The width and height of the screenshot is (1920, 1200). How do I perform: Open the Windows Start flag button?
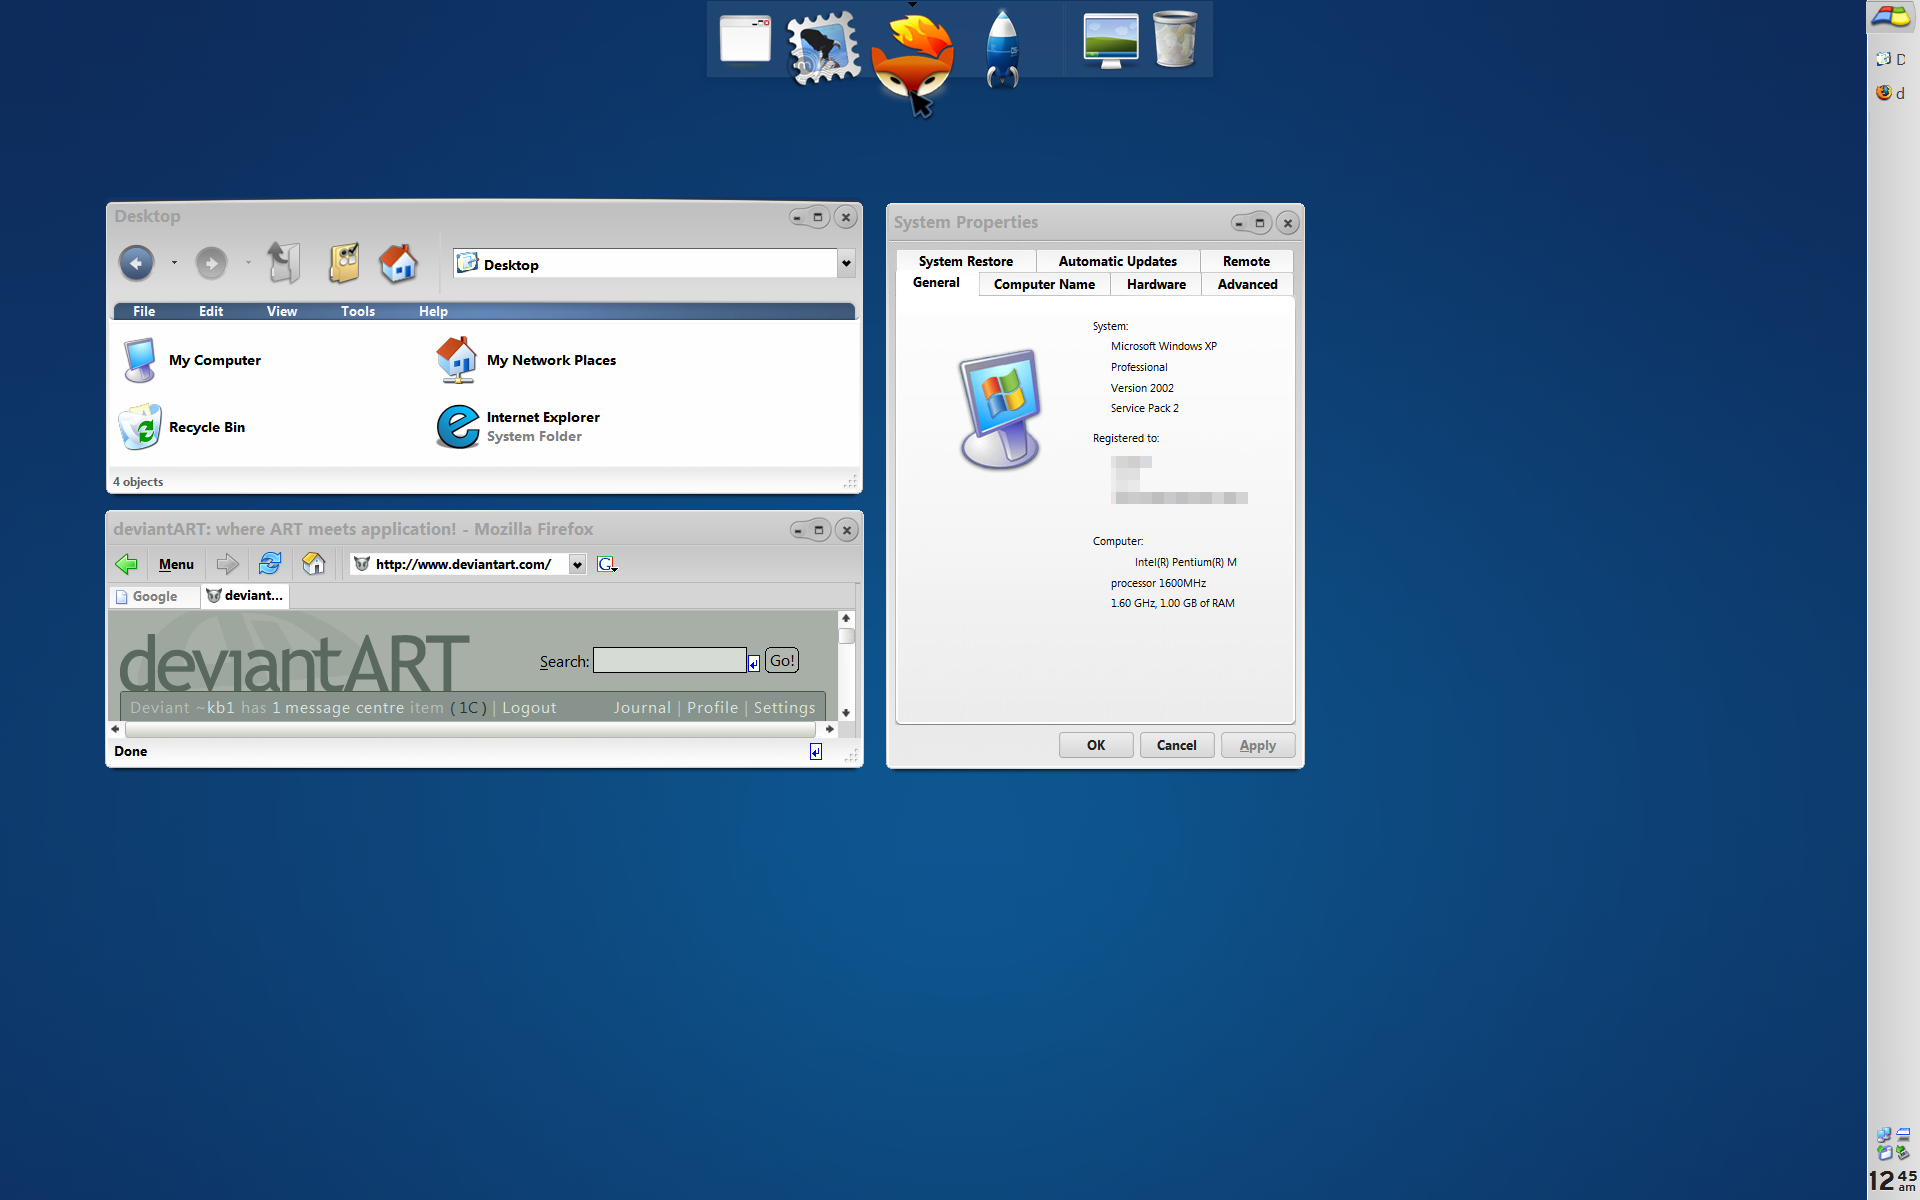(1891, 17)
